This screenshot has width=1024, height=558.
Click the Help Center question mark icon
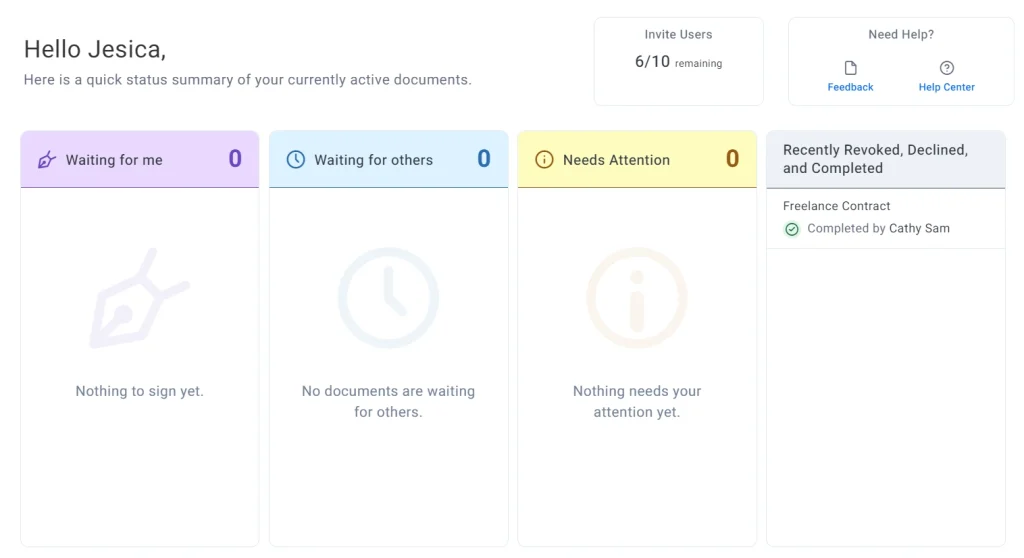946,68
